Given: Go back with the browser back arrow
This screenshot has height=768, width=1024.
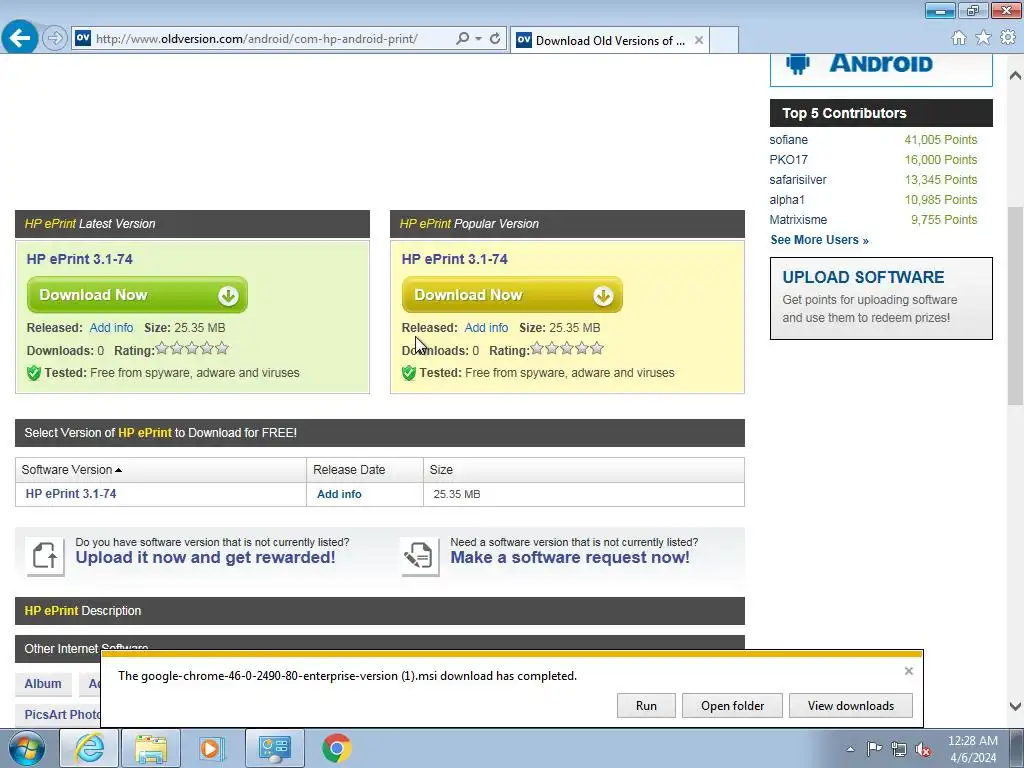Looking at the screenshot, I should pyautogui.click(x=20, y=38).
